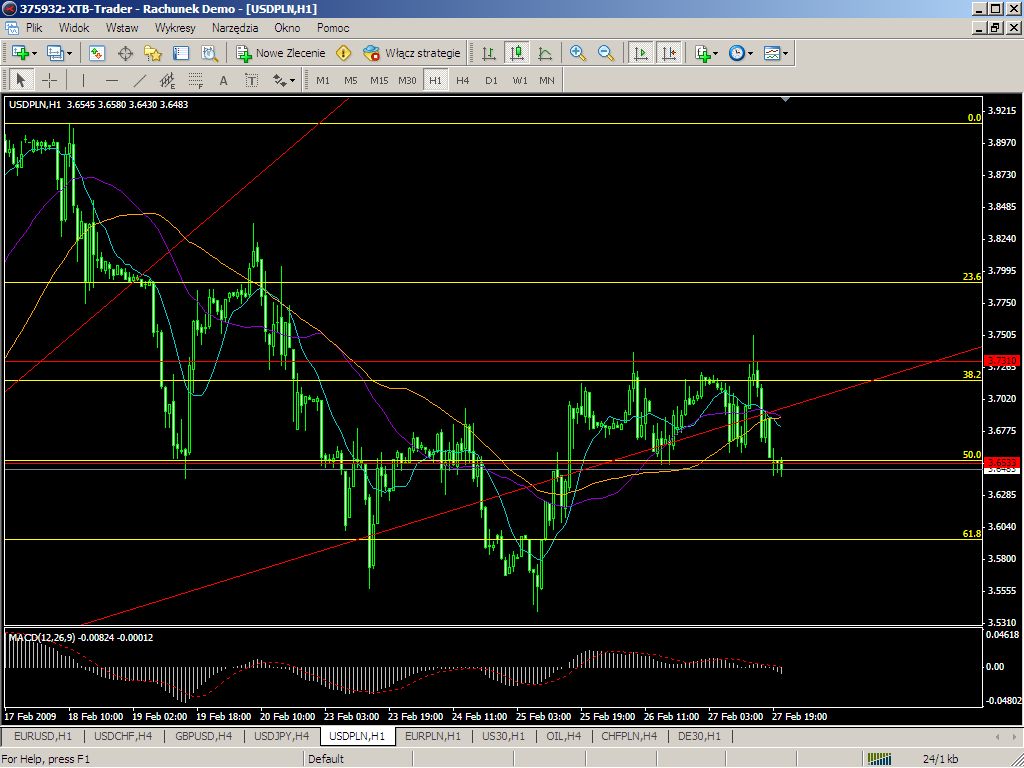Select the Fibonacci retracement tool
This screenshot has width=1024, height=768.
pos(195,80)
